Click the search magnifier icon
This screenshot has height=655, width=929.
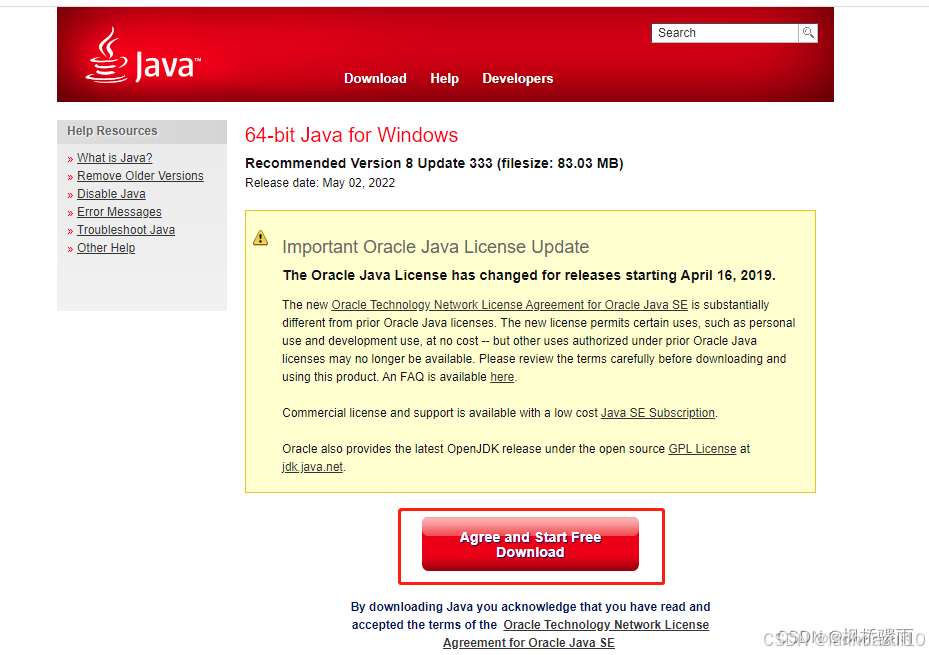[x=808, y=33]
